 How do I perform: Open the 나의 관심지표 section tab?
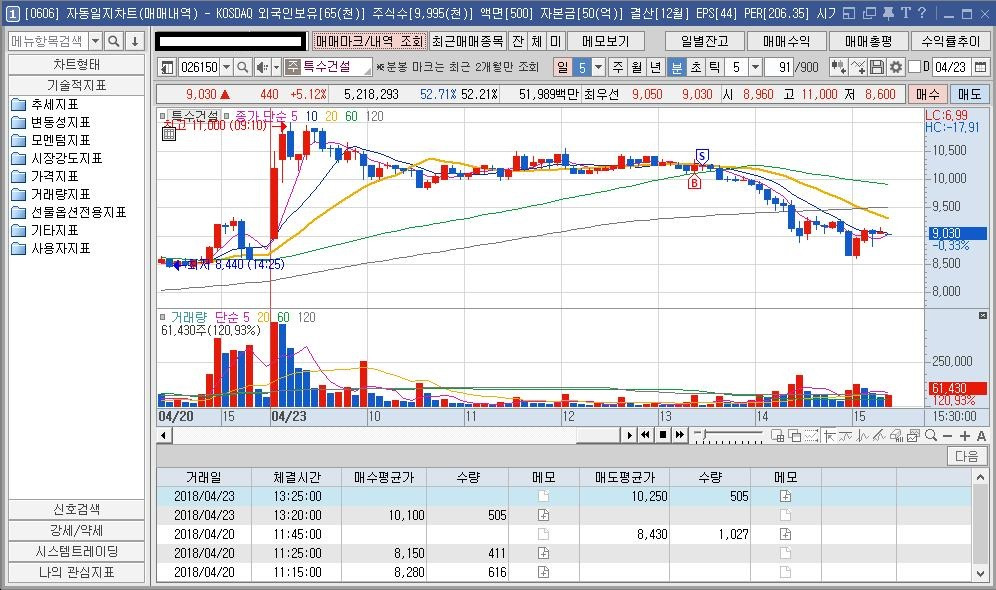(76, 572)
